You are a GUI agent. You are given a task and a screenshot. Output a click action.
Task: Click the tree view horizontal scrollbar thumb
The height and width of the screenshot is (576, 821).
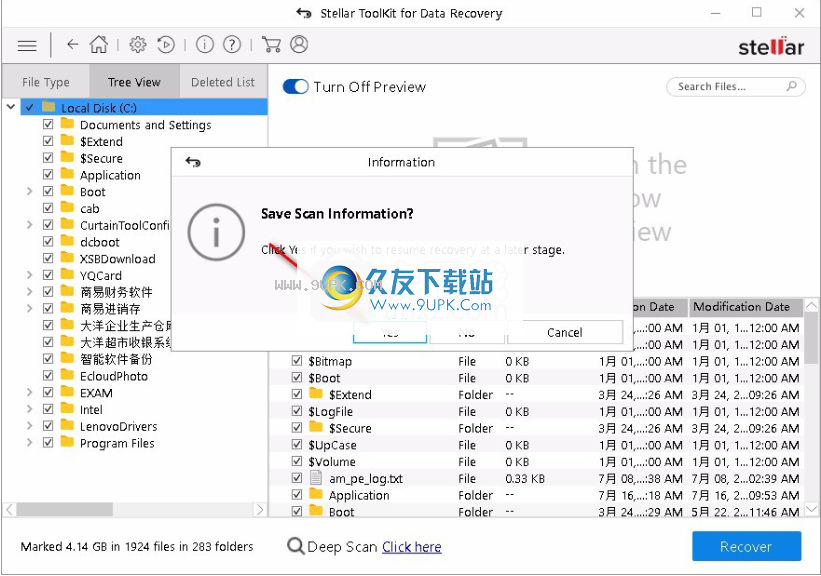(64, 509)
